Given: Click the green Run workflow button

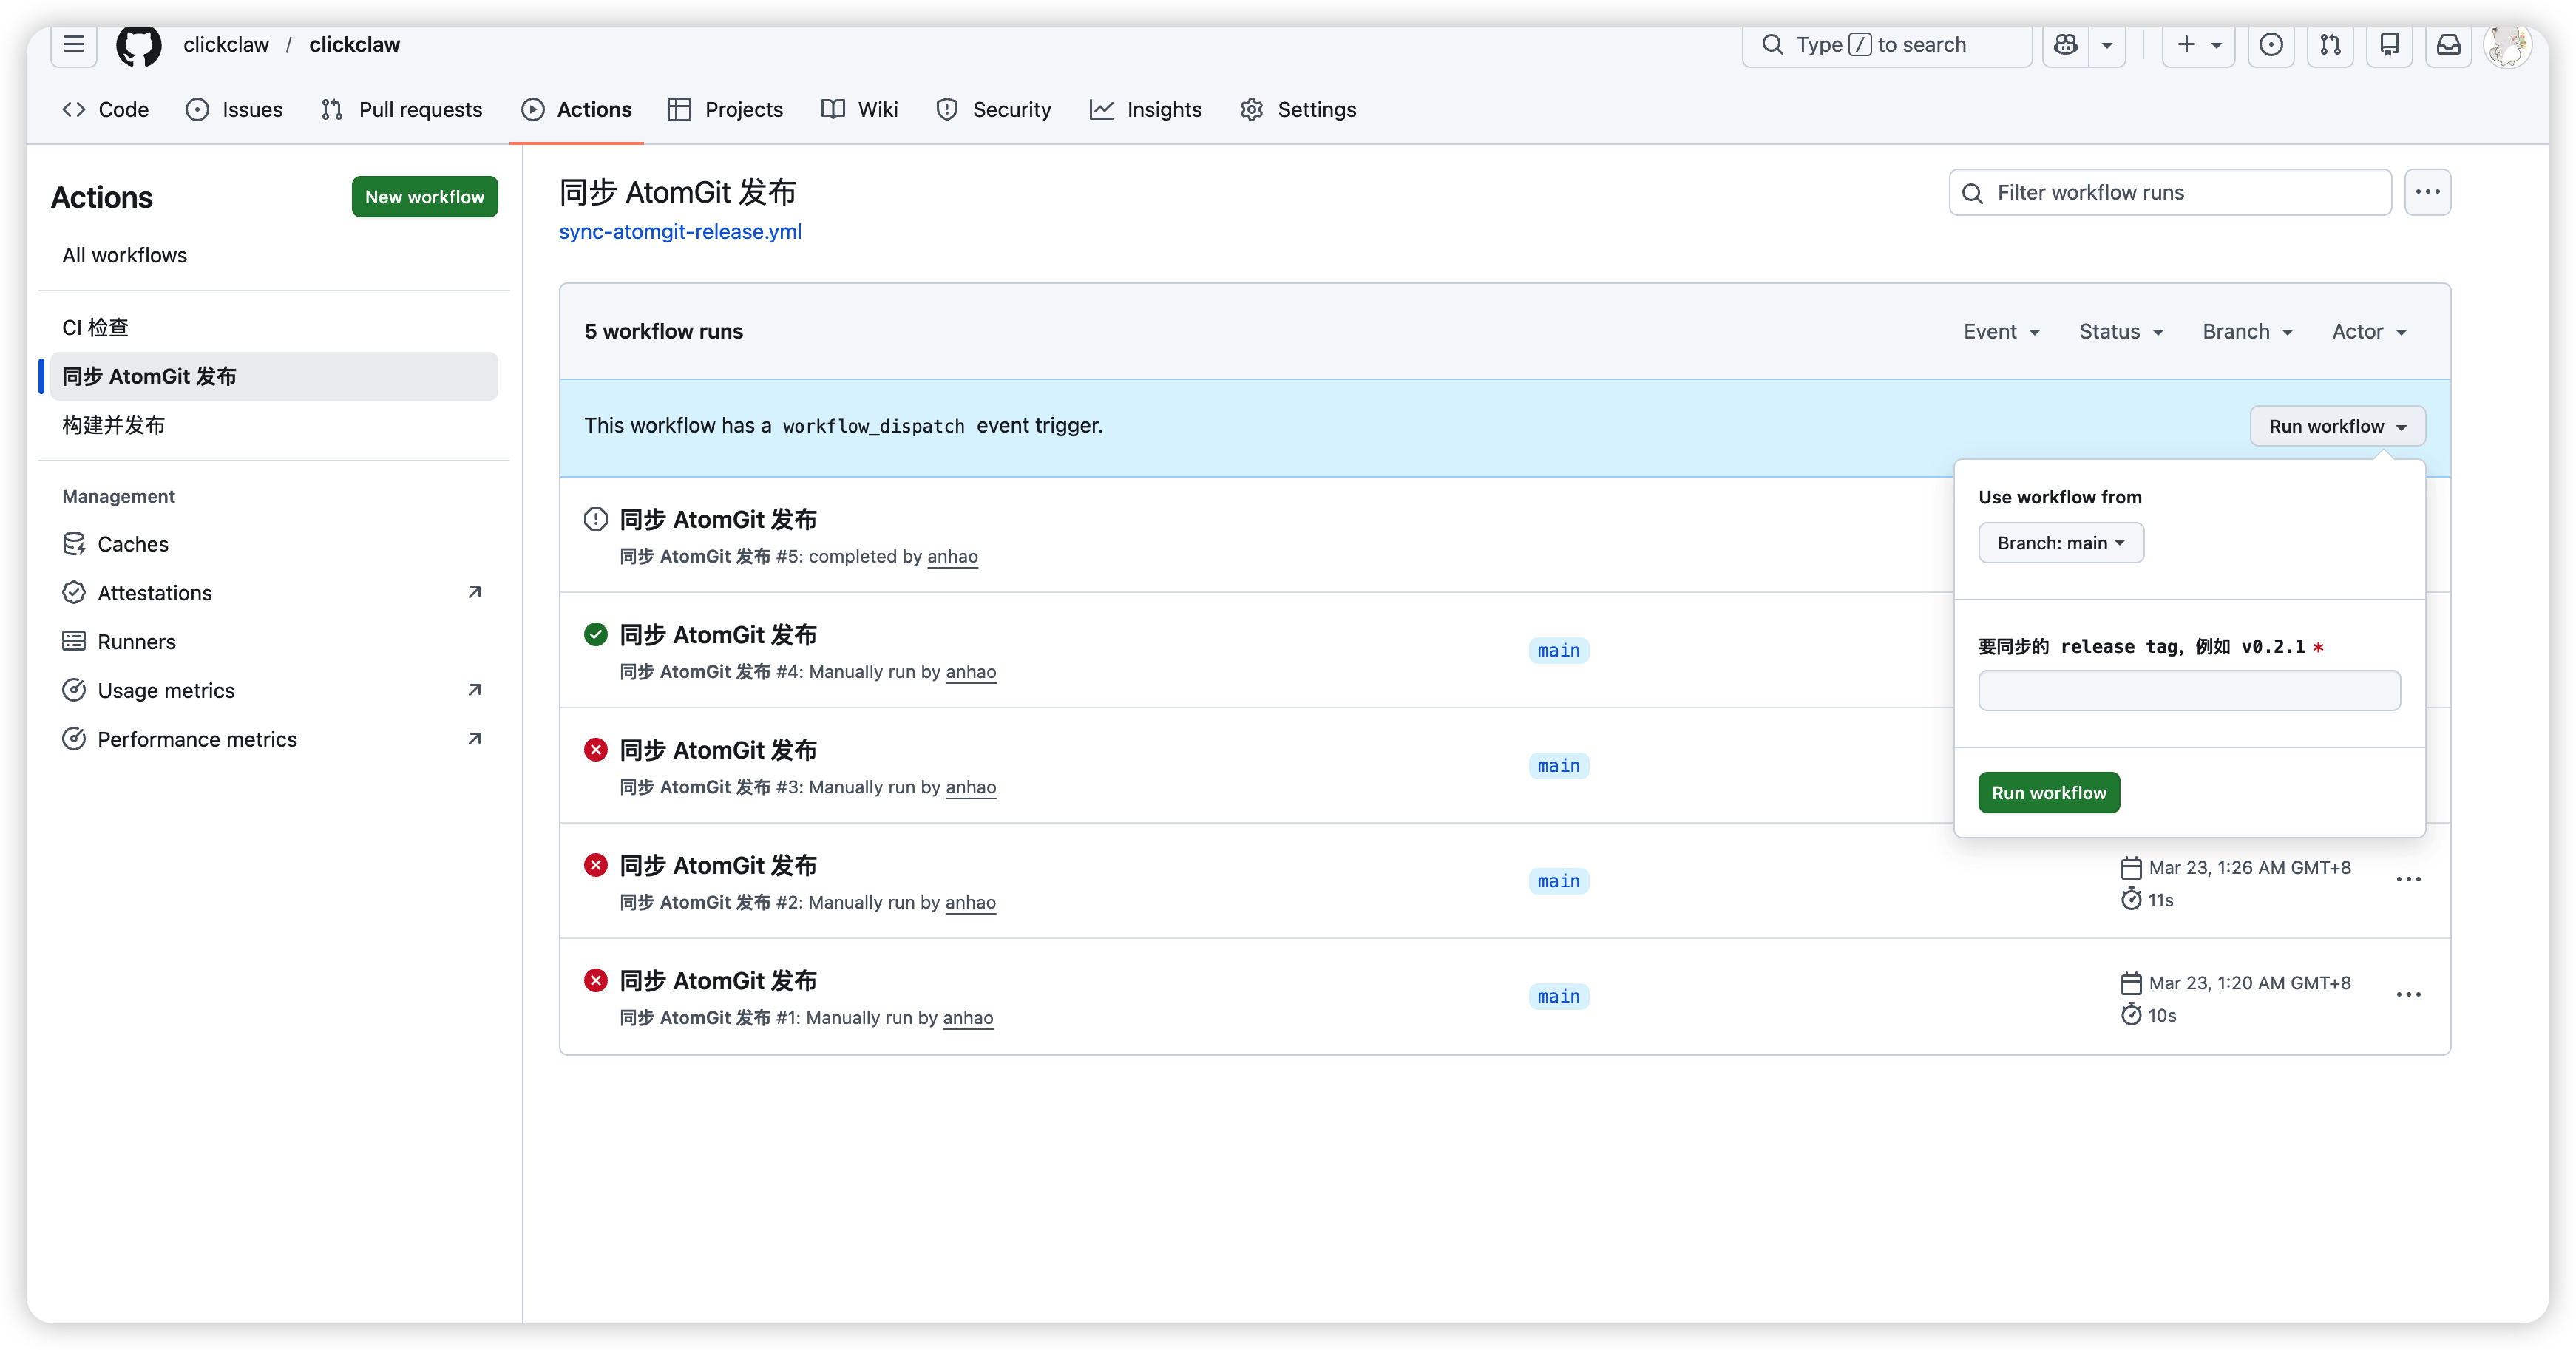Looking at the screenshot, I should (2049, 793).
